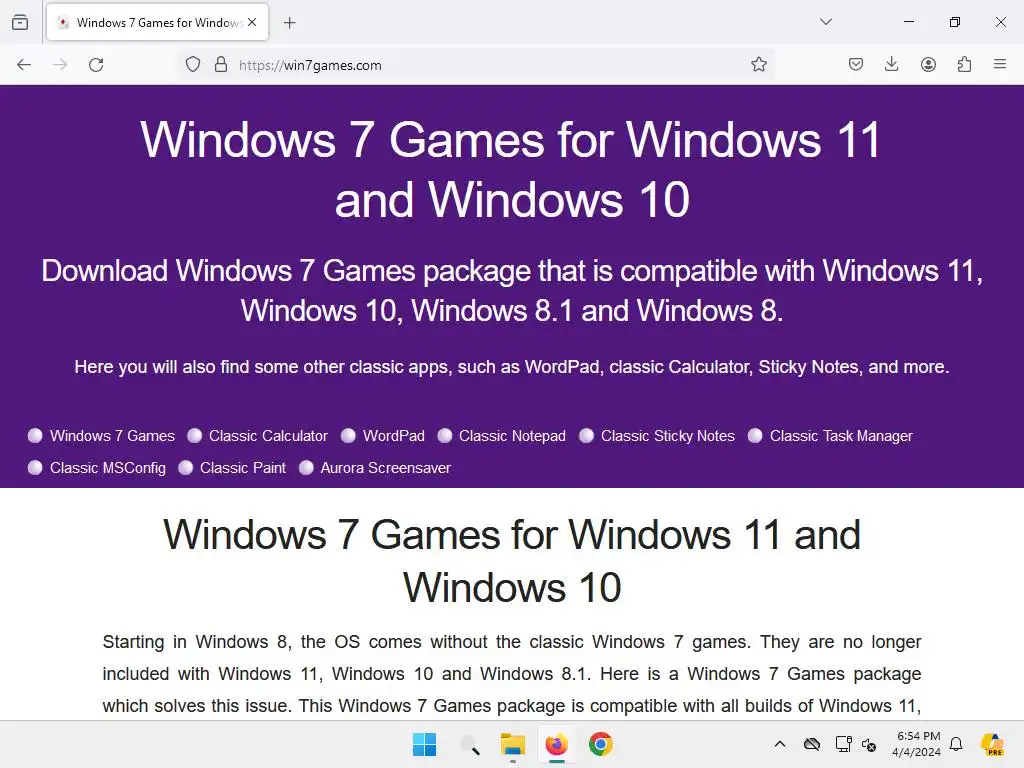Minimize the Firefox window
The image size is (1024, 768).
[x=908, y=22]
